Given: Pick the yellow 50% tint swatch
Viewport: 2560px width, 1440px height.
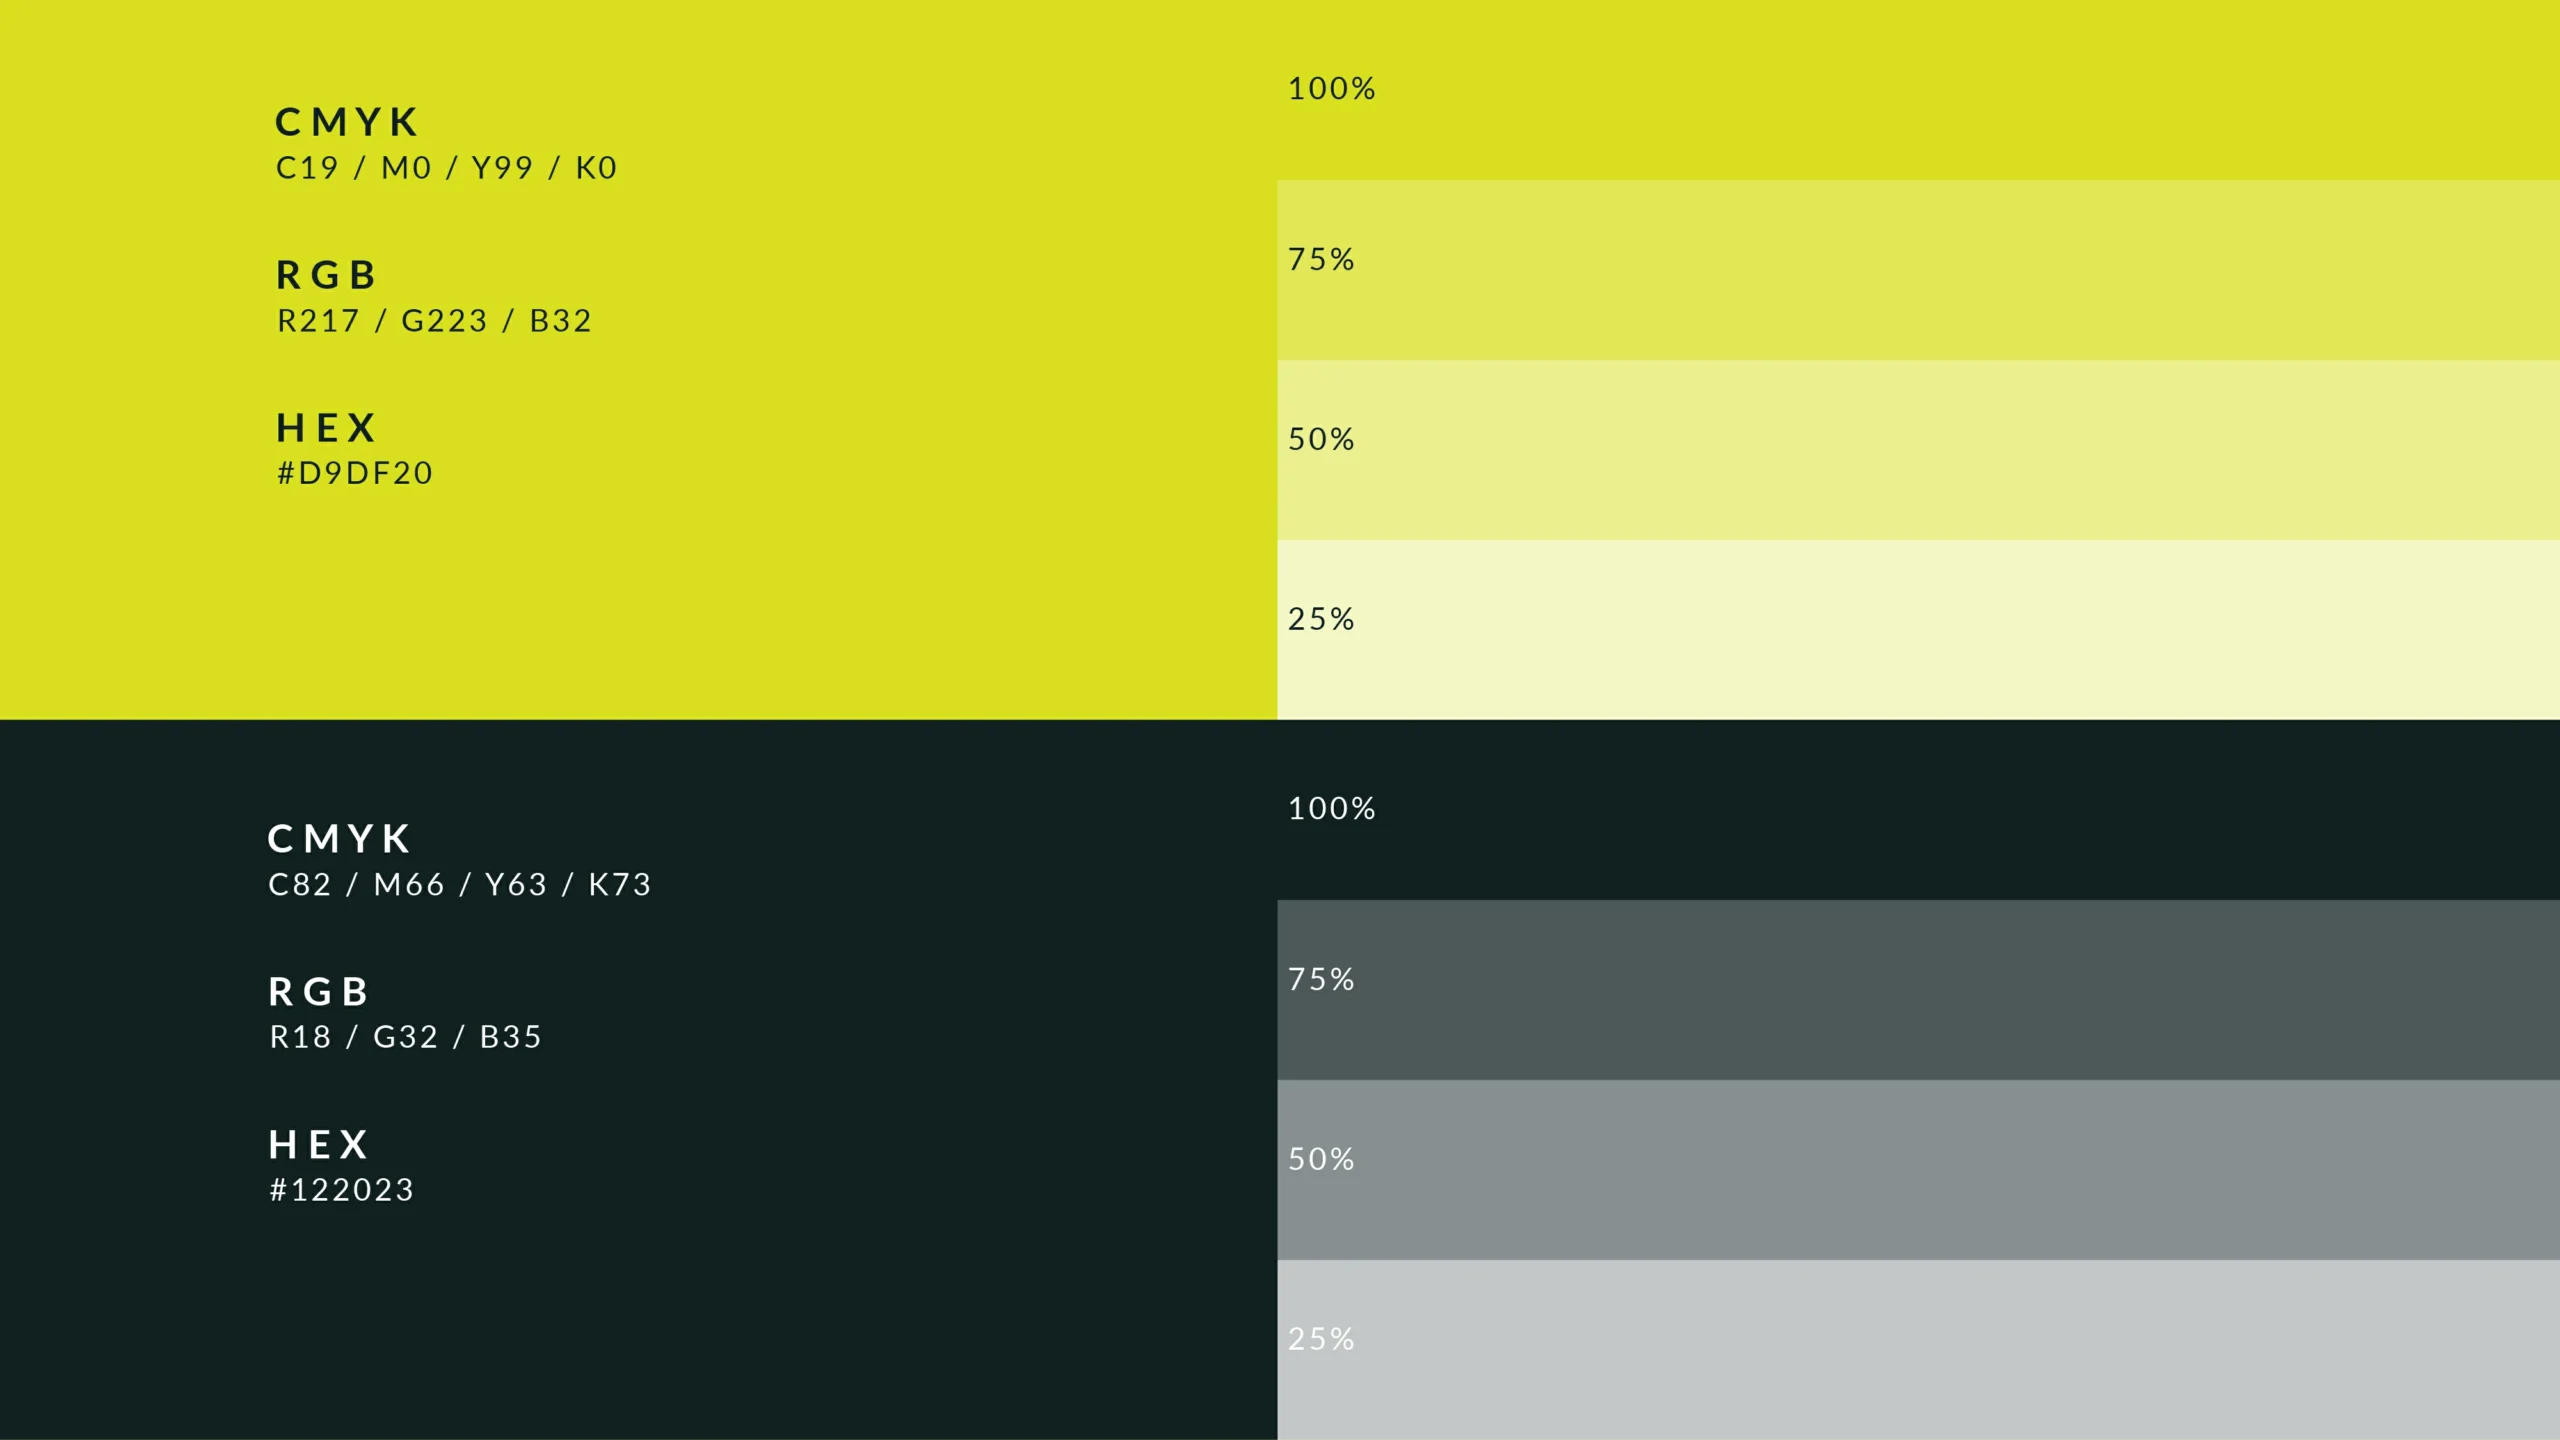Looking at the screenshot, I should tap(1918, 450).
